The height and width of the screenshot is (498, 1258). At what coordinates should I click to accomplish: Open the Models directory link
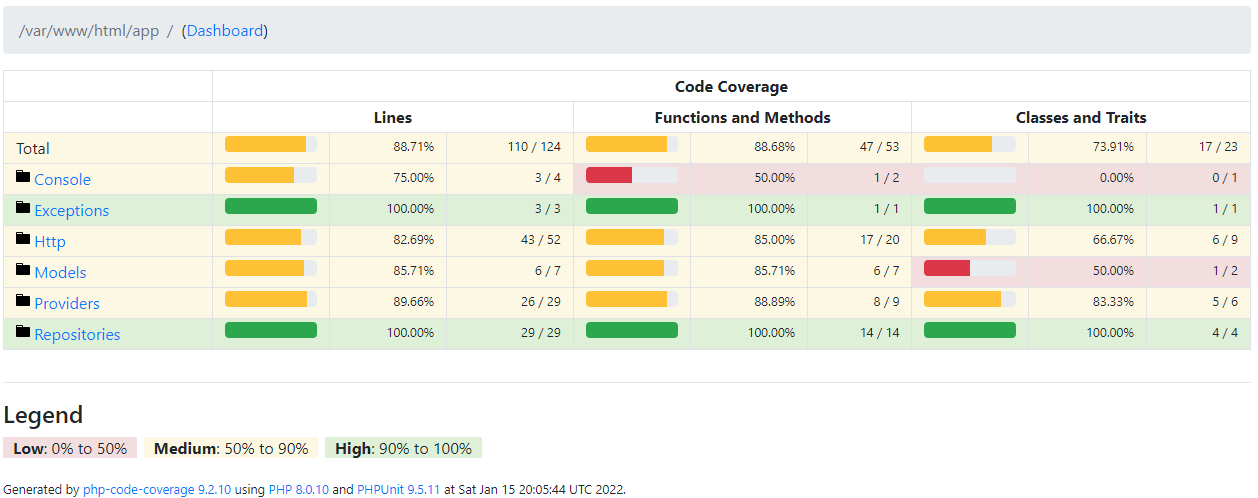[x=60, y=272]
